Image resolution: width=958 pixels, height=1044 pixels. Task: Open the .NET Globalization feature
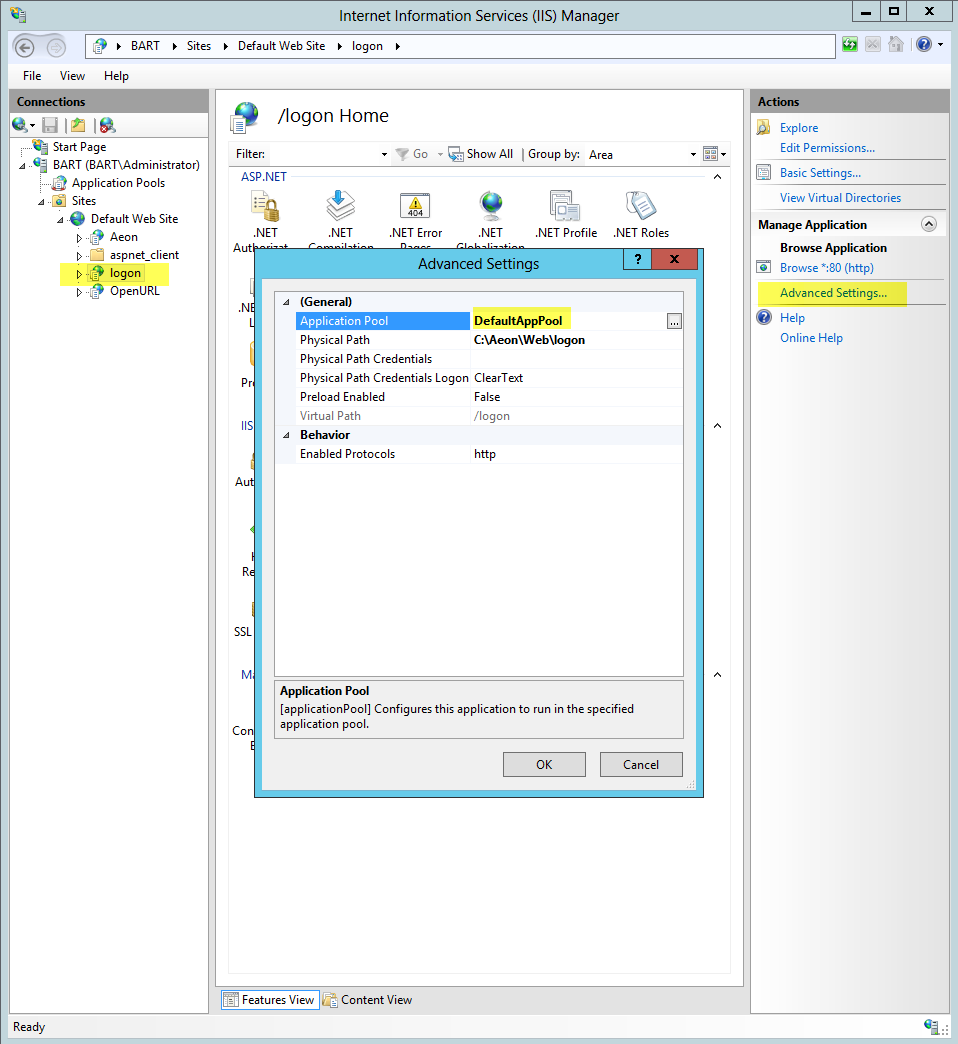tap(490, 205)
